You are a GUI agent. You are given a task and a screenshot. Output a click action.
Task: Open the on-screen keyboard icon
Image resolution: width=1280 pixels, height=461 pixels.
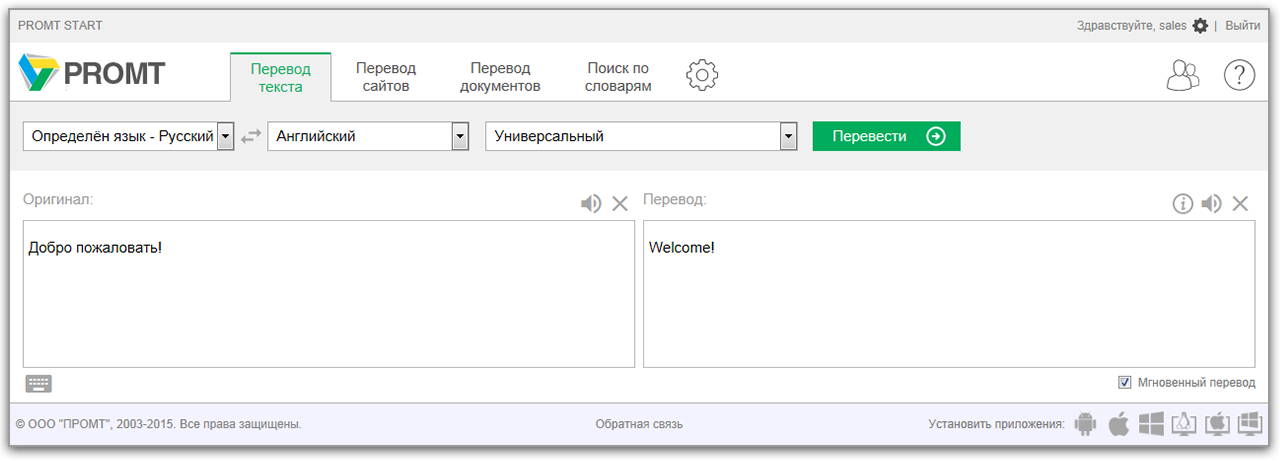(39, 383)
